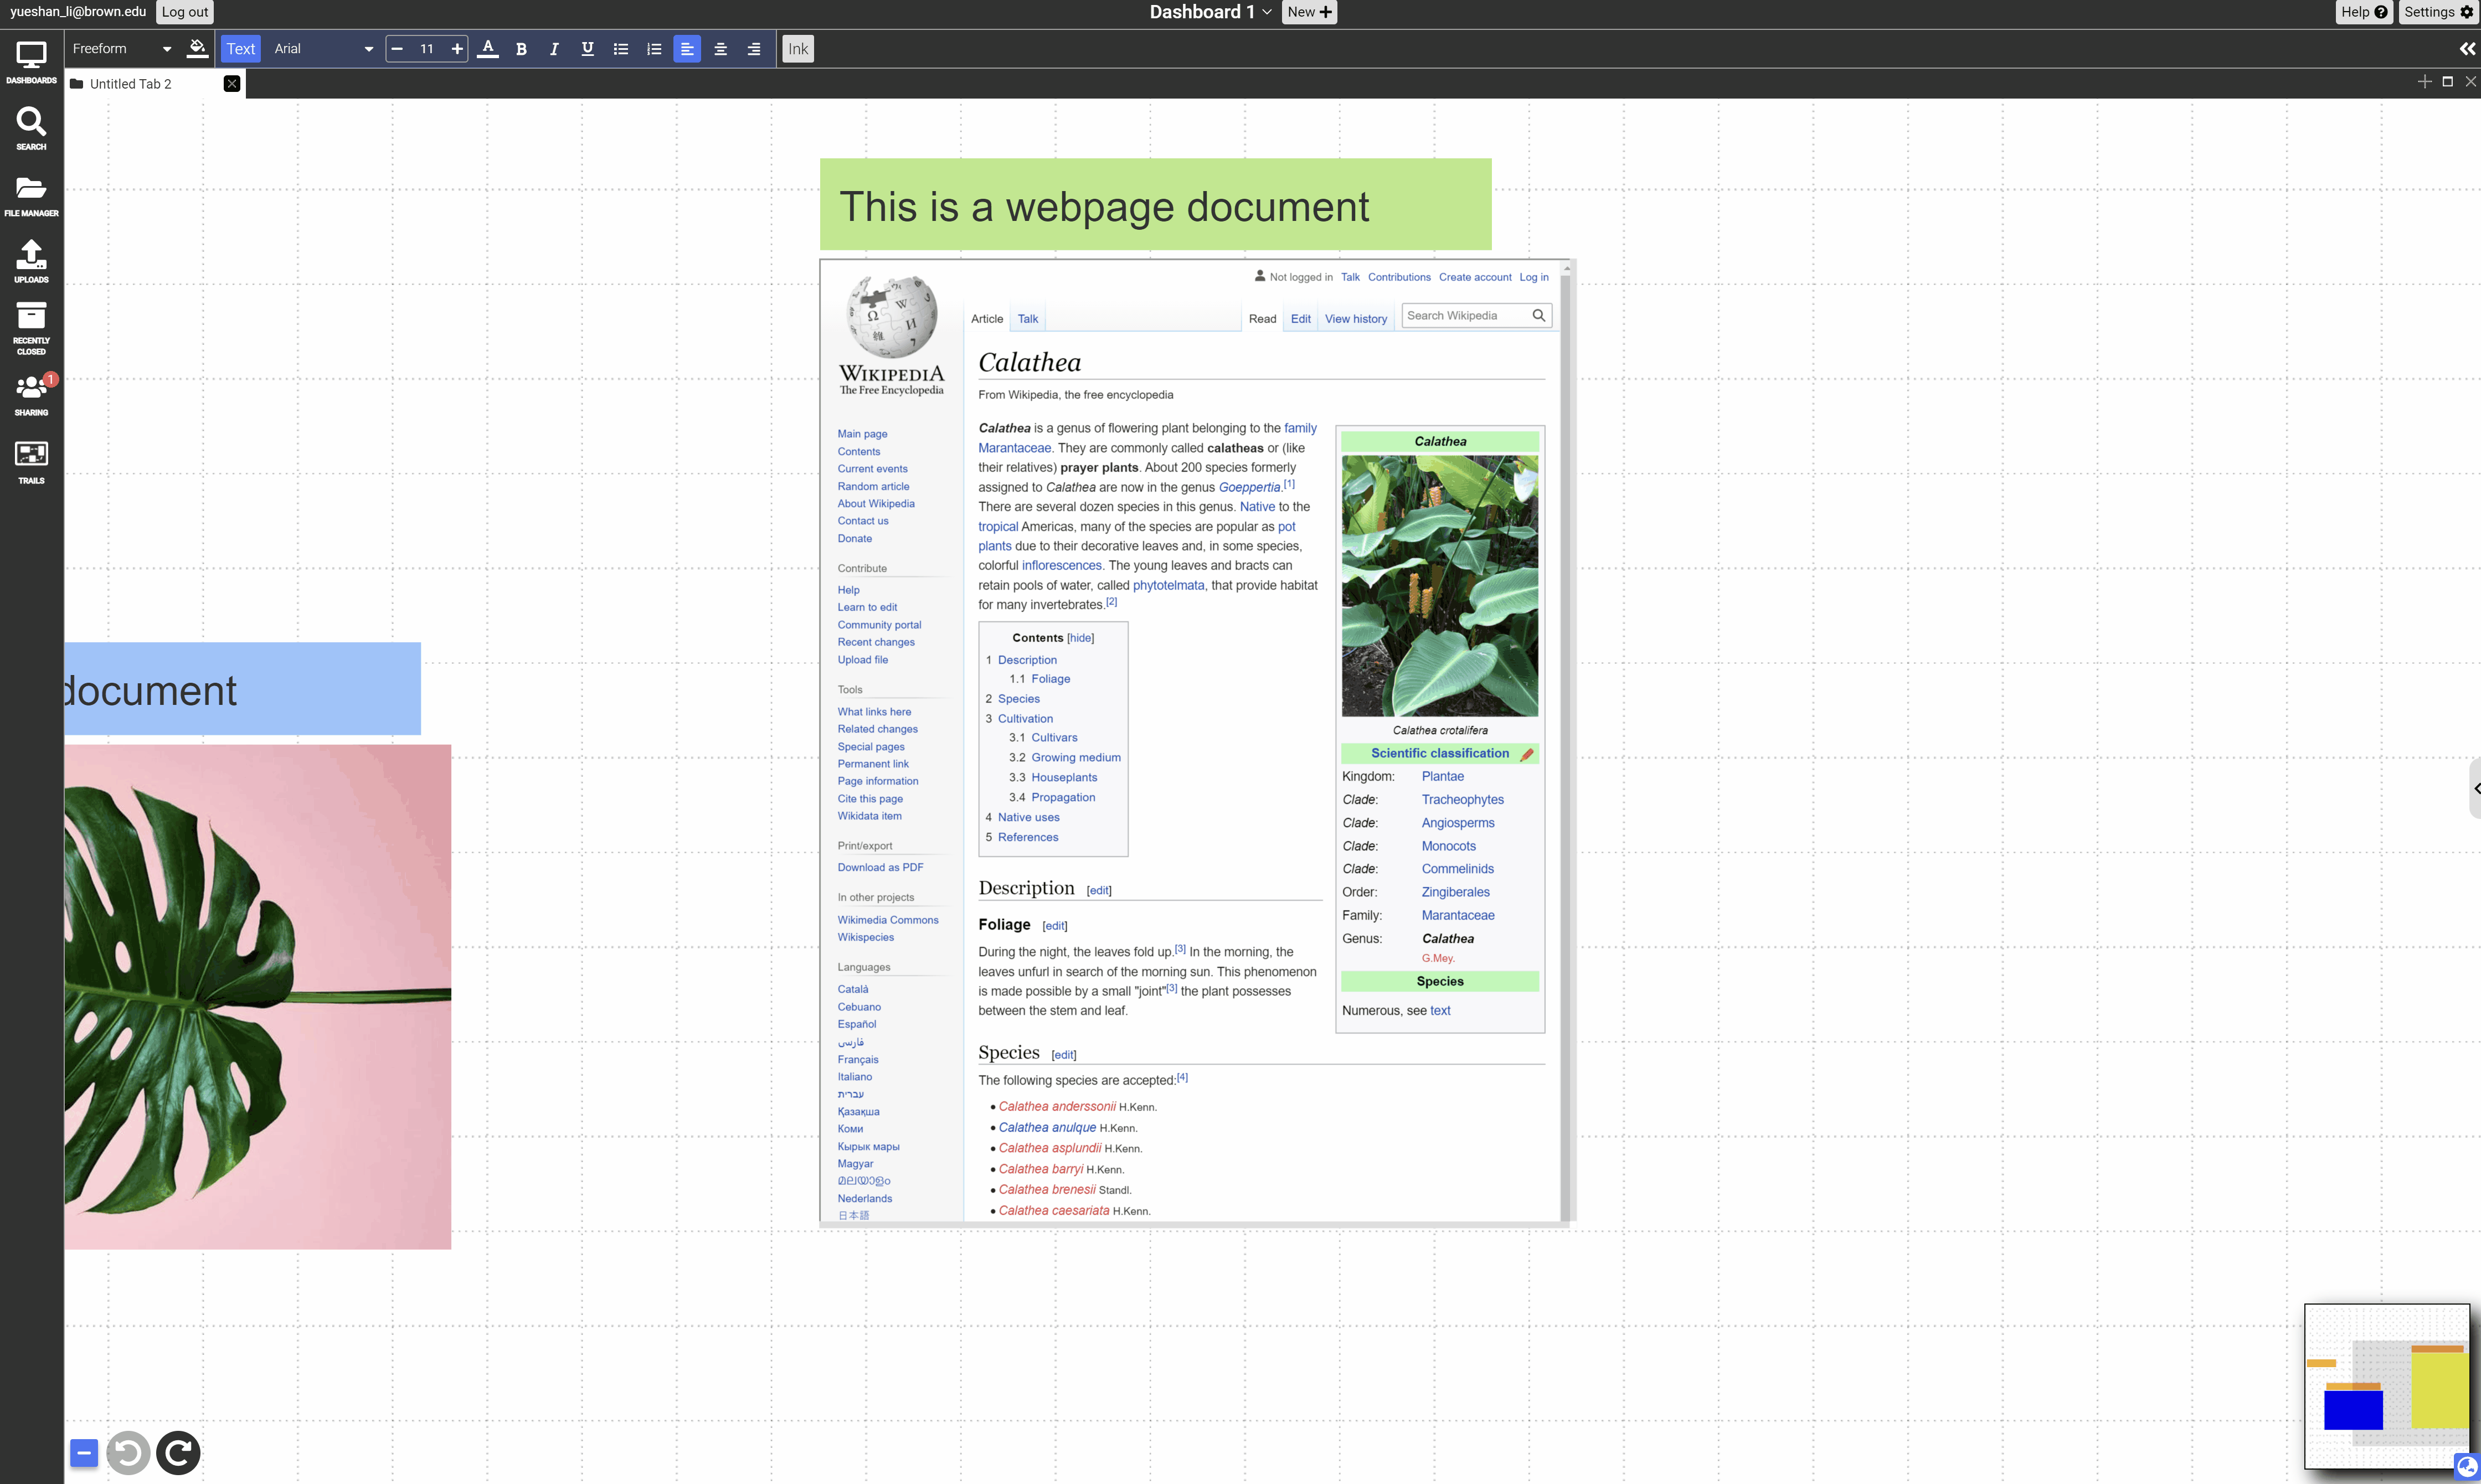2481x1484 pixels.
Task: Click the Log out button
Action: (x=184, y=12)
